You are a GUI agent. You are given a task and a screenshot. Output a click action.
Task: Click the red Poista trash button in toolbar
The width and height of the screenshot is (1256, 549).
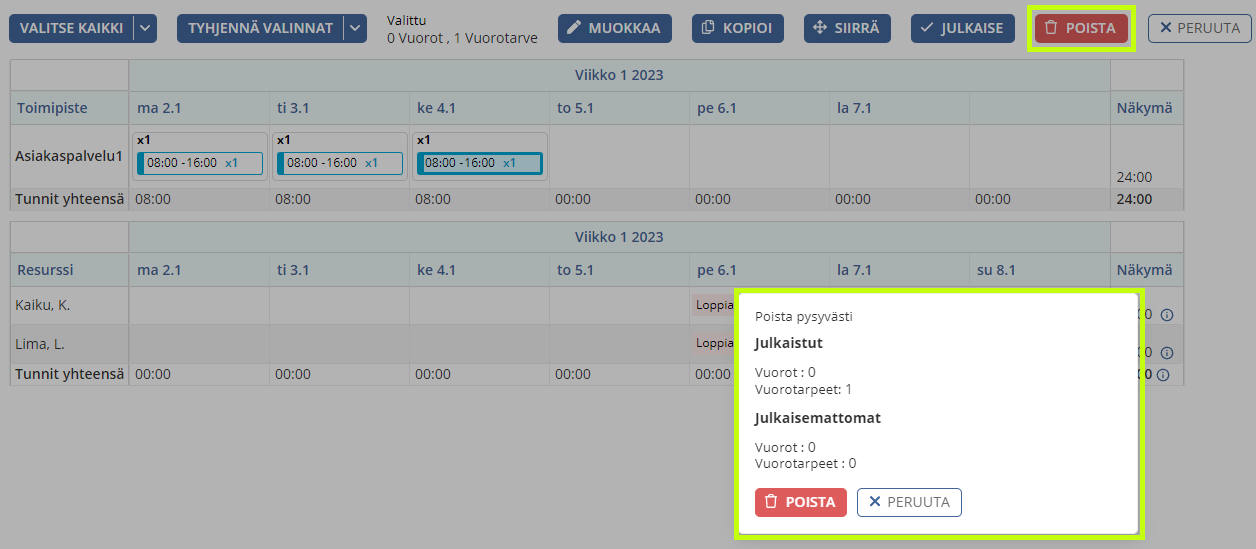point(1081,28)
